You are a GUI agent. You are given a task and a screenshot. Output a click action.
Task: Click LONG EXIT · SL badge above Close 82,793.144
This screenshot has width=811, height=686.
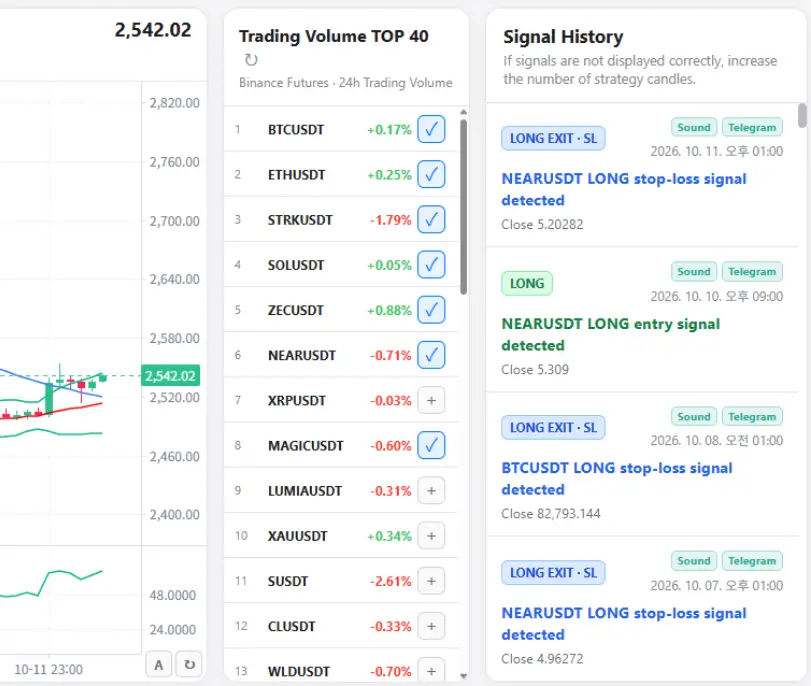coord(553,428)
